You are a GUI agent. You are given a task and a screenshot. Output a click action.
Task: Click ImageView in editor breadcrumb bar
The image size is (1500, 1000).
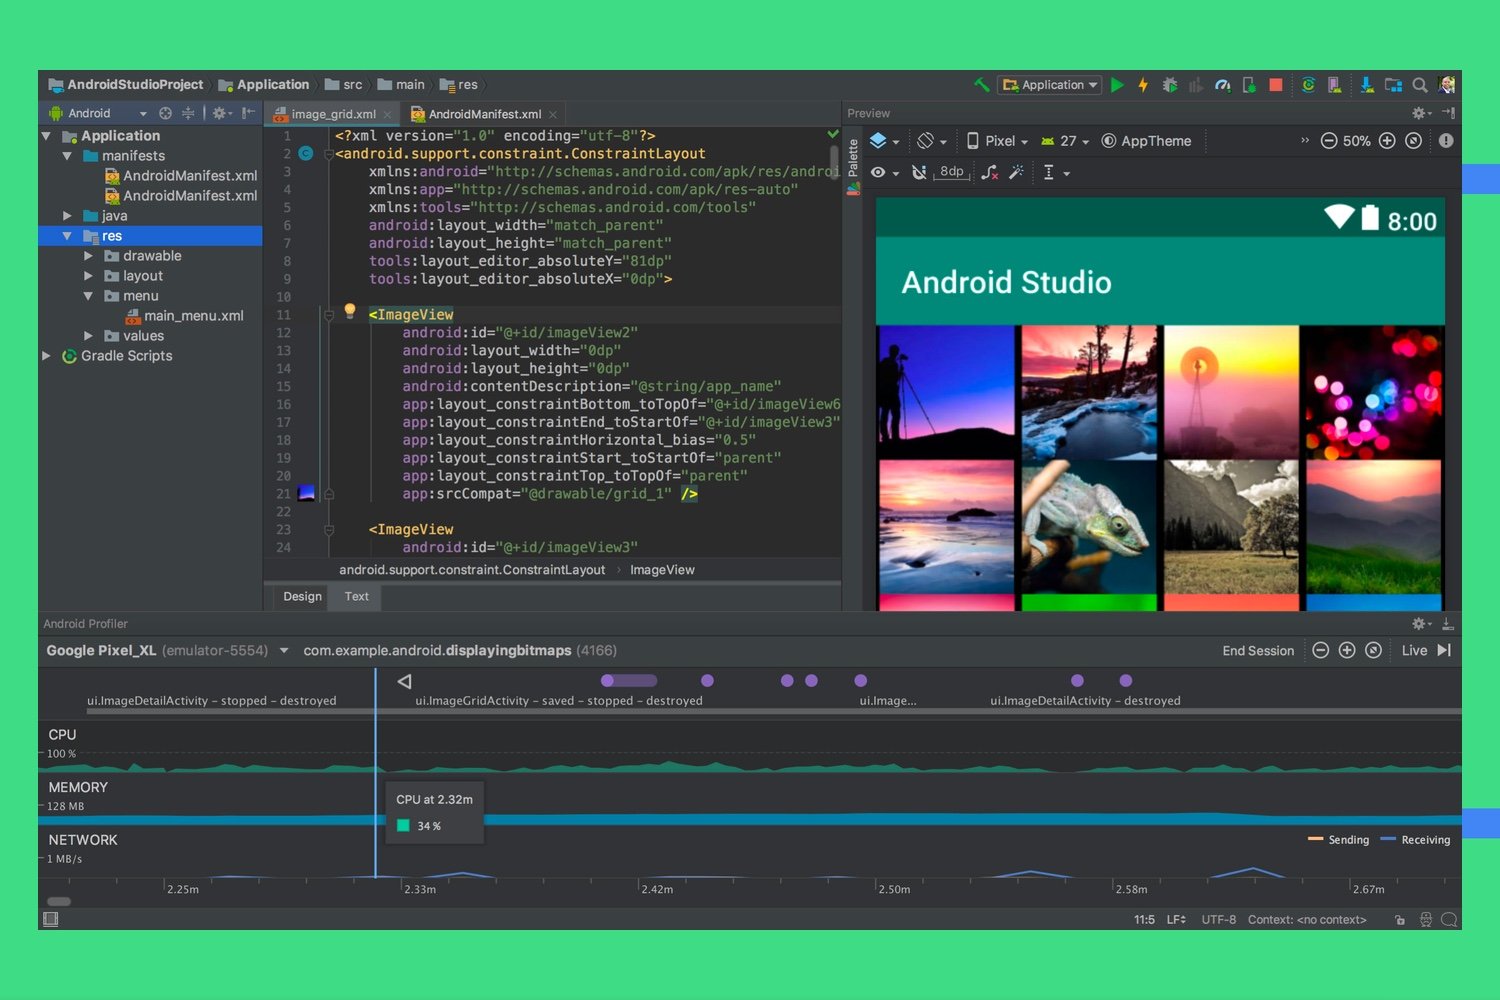[x=662, y=570]
